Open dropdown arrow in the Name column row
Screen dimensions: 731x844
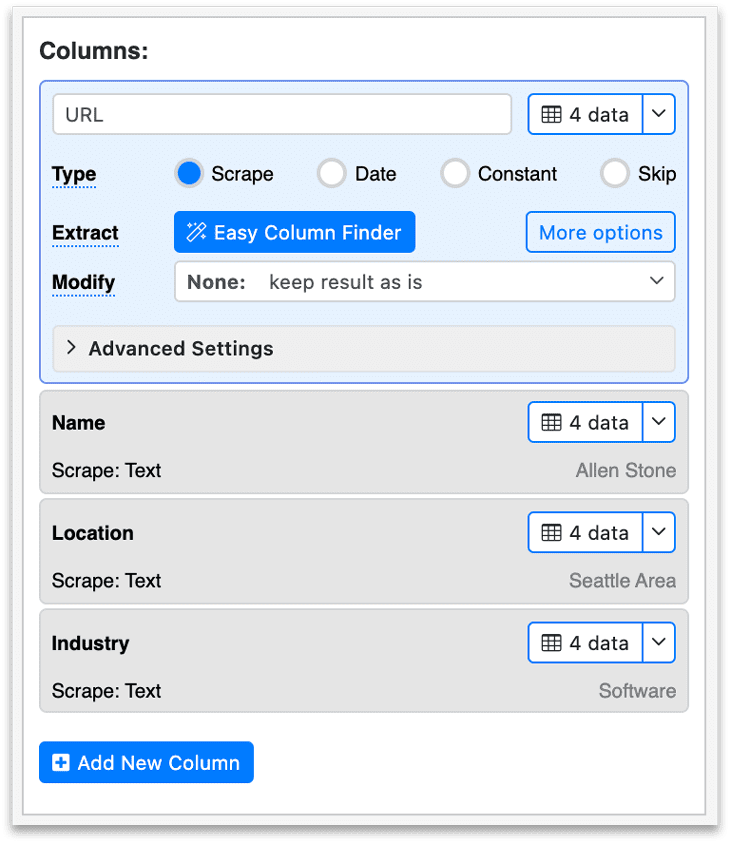click(x=658, y=423)
